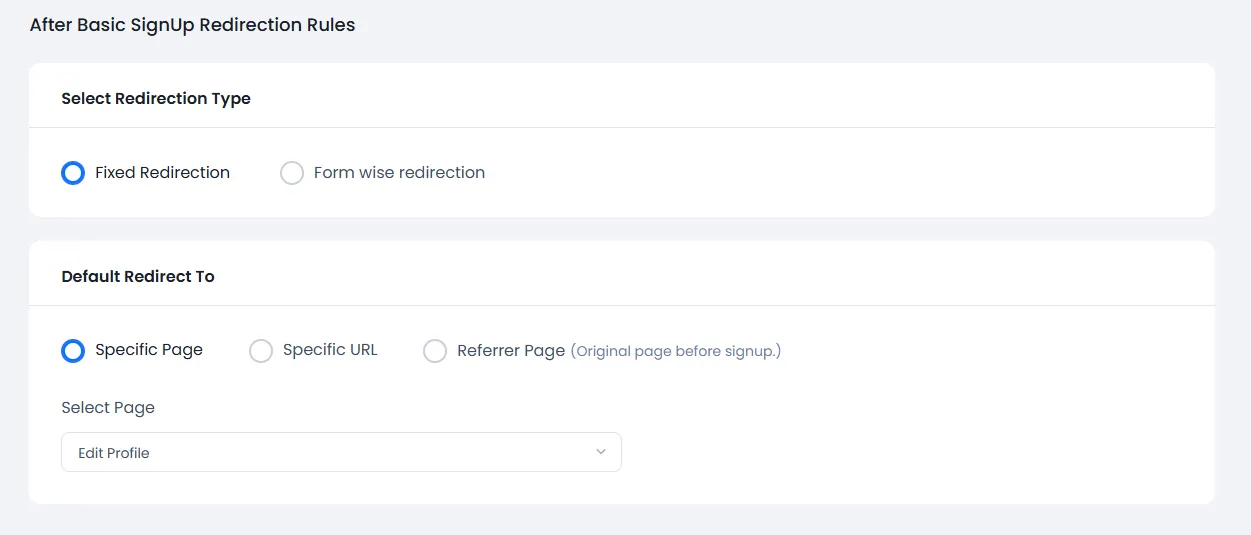Enable the Referrer Page radio button
The height and width of the screenshot is (535, 1251).
[435, 351]
